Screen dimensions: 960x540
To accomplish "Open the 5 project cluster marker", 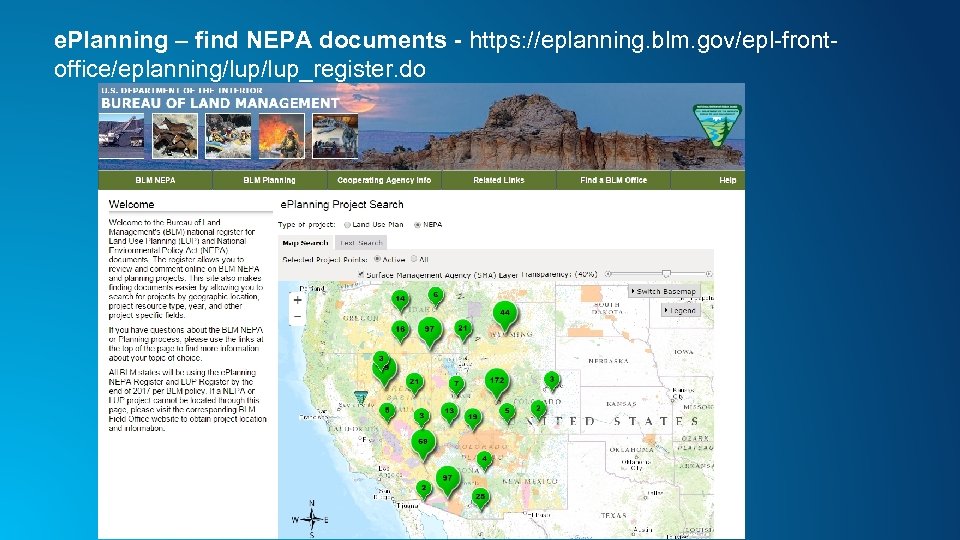I will click(507, 414).
